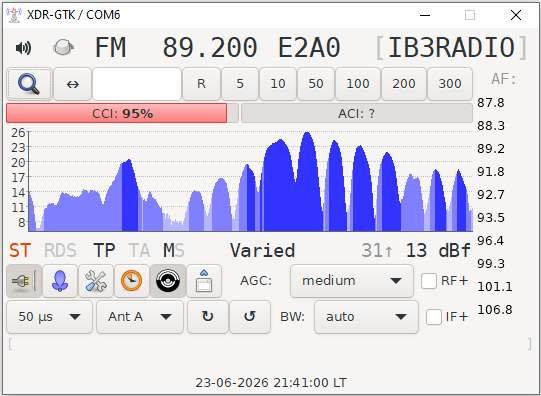Tune to alternative frequency 101.1
This screenshot has height=396, width=541.
point(495,286)
